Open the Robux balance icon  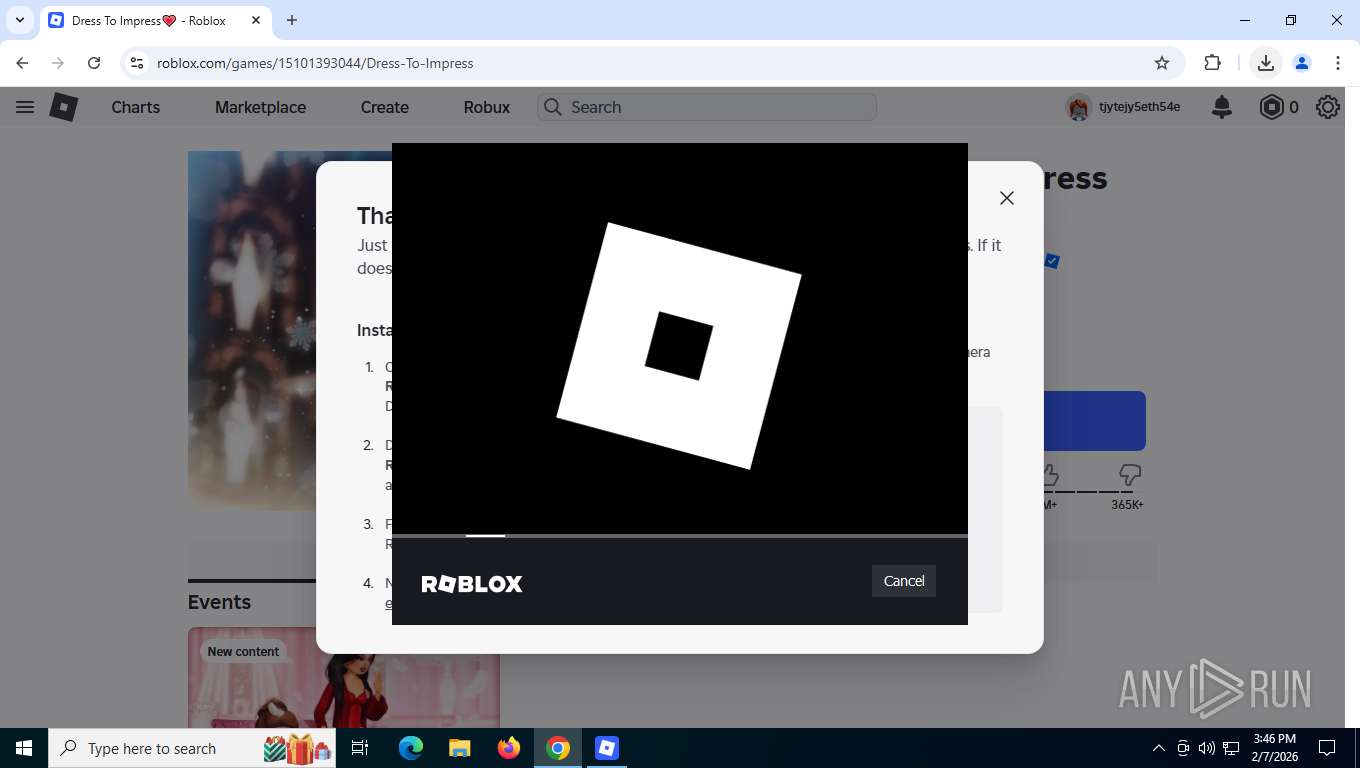coord(1271,107)
